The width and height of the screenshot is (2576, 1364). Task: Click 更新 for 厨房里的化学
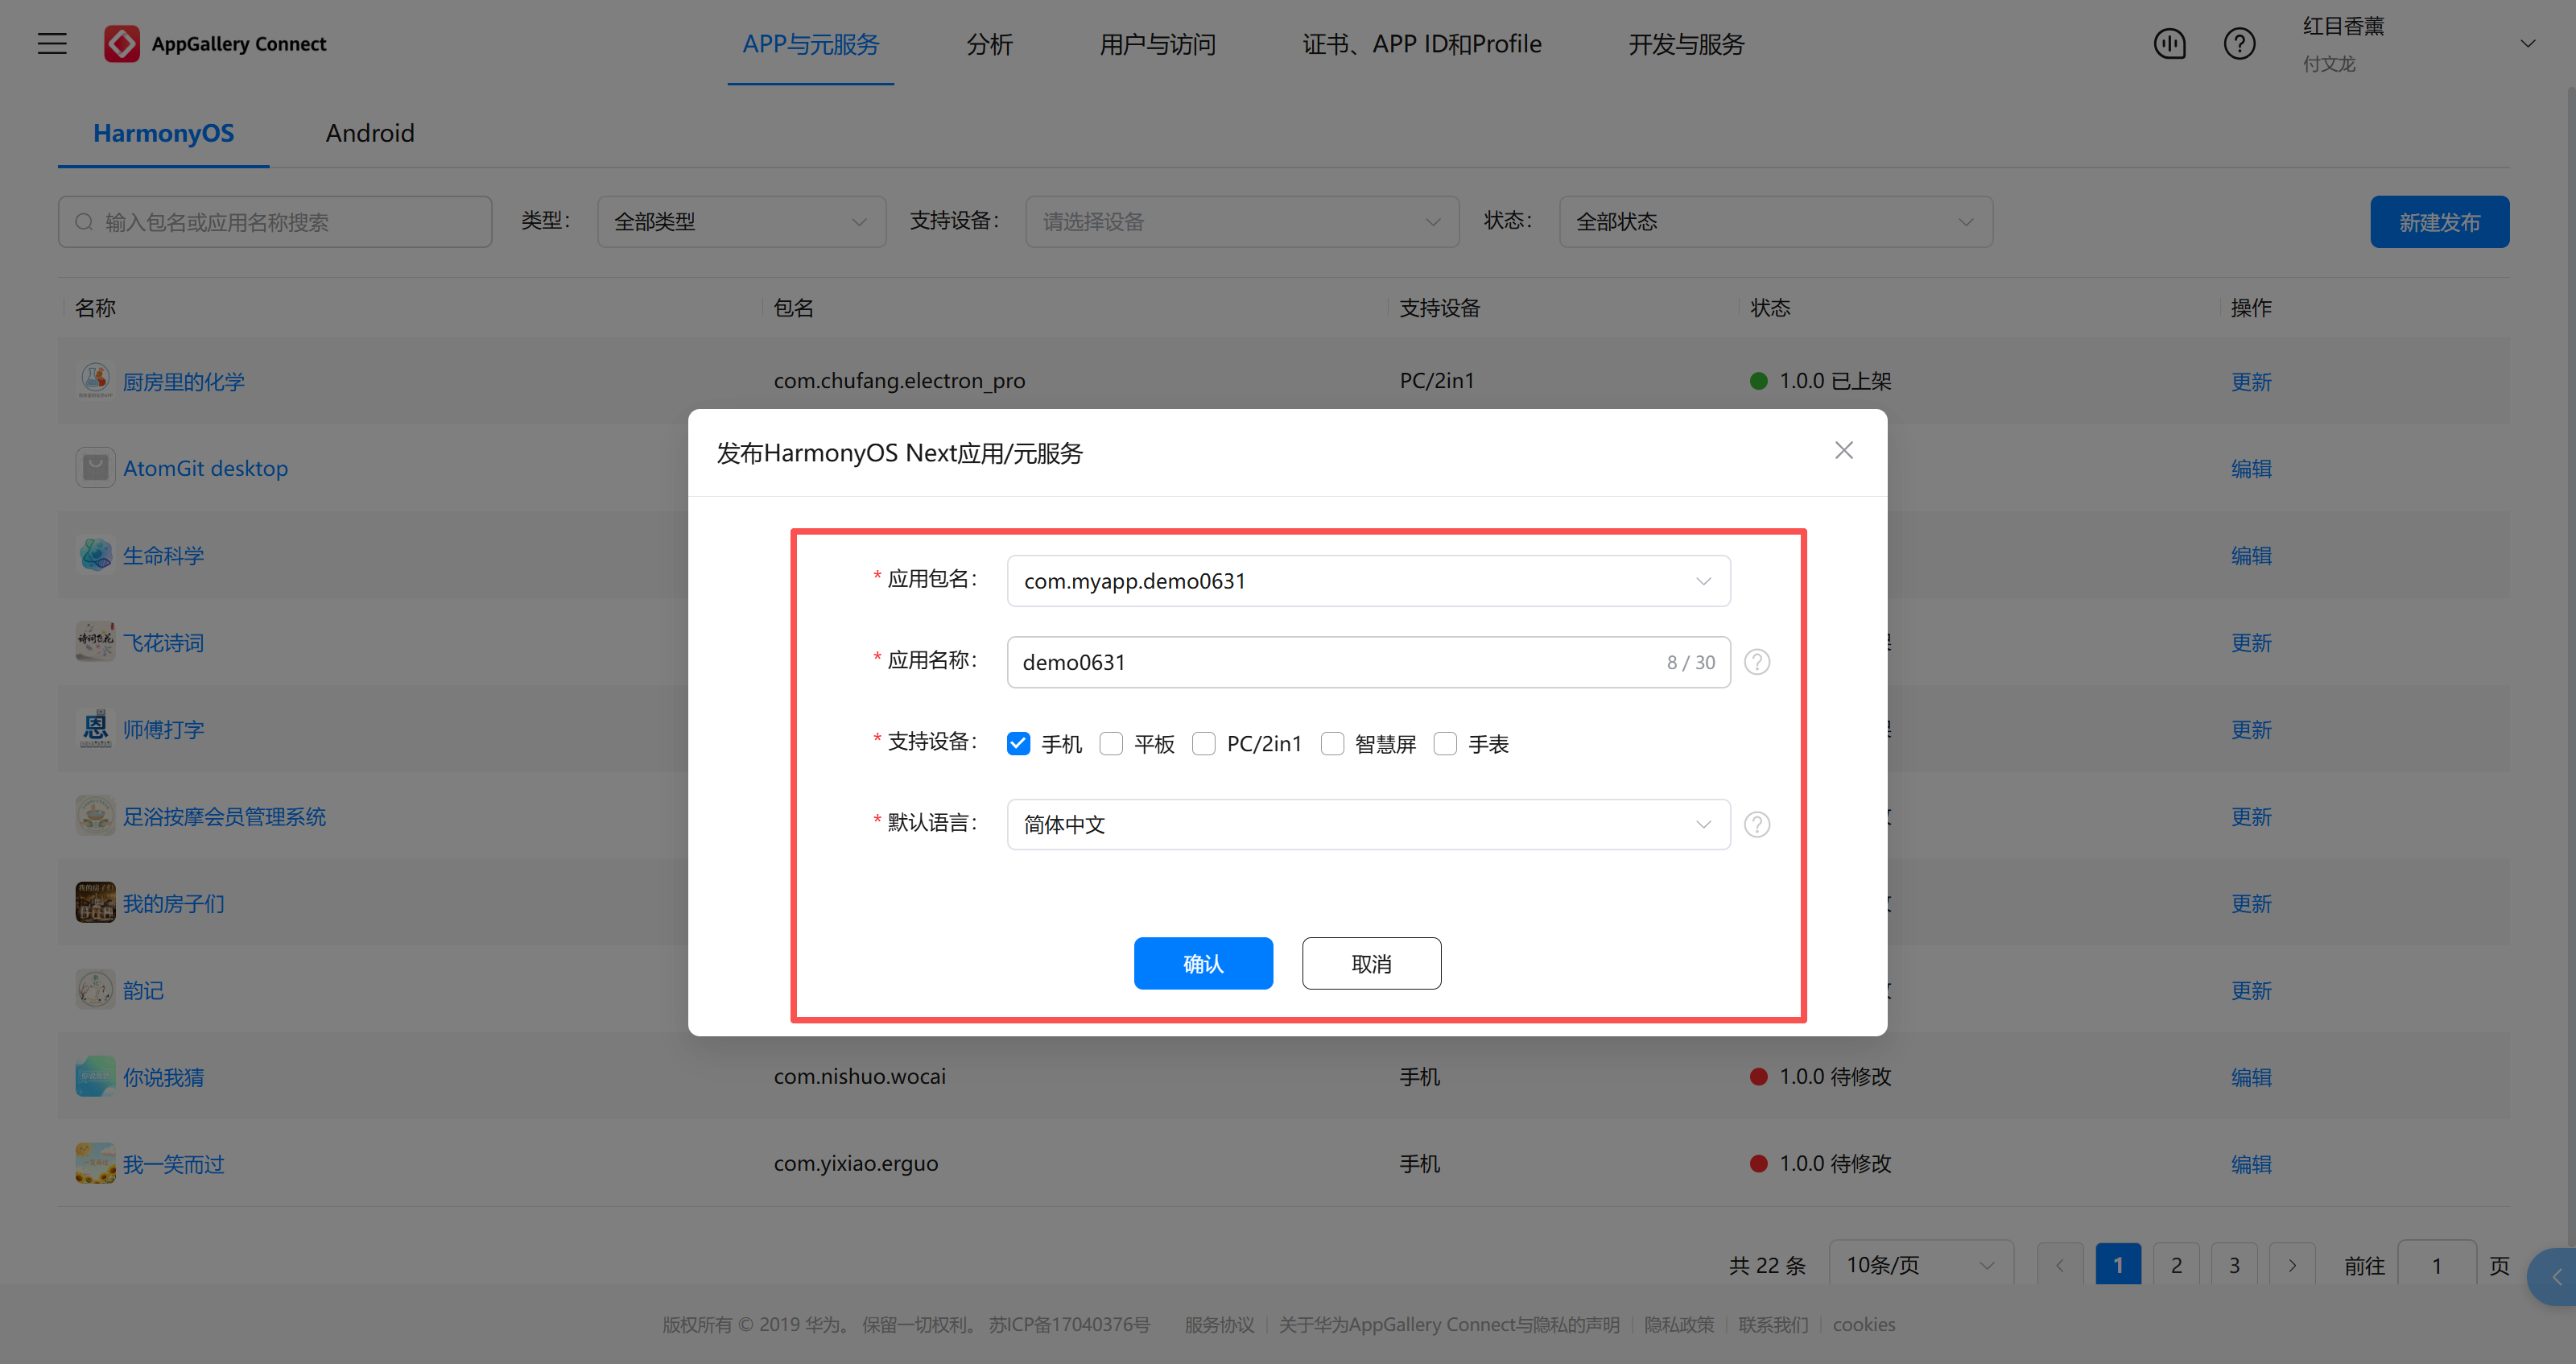tap(2251, 381)
